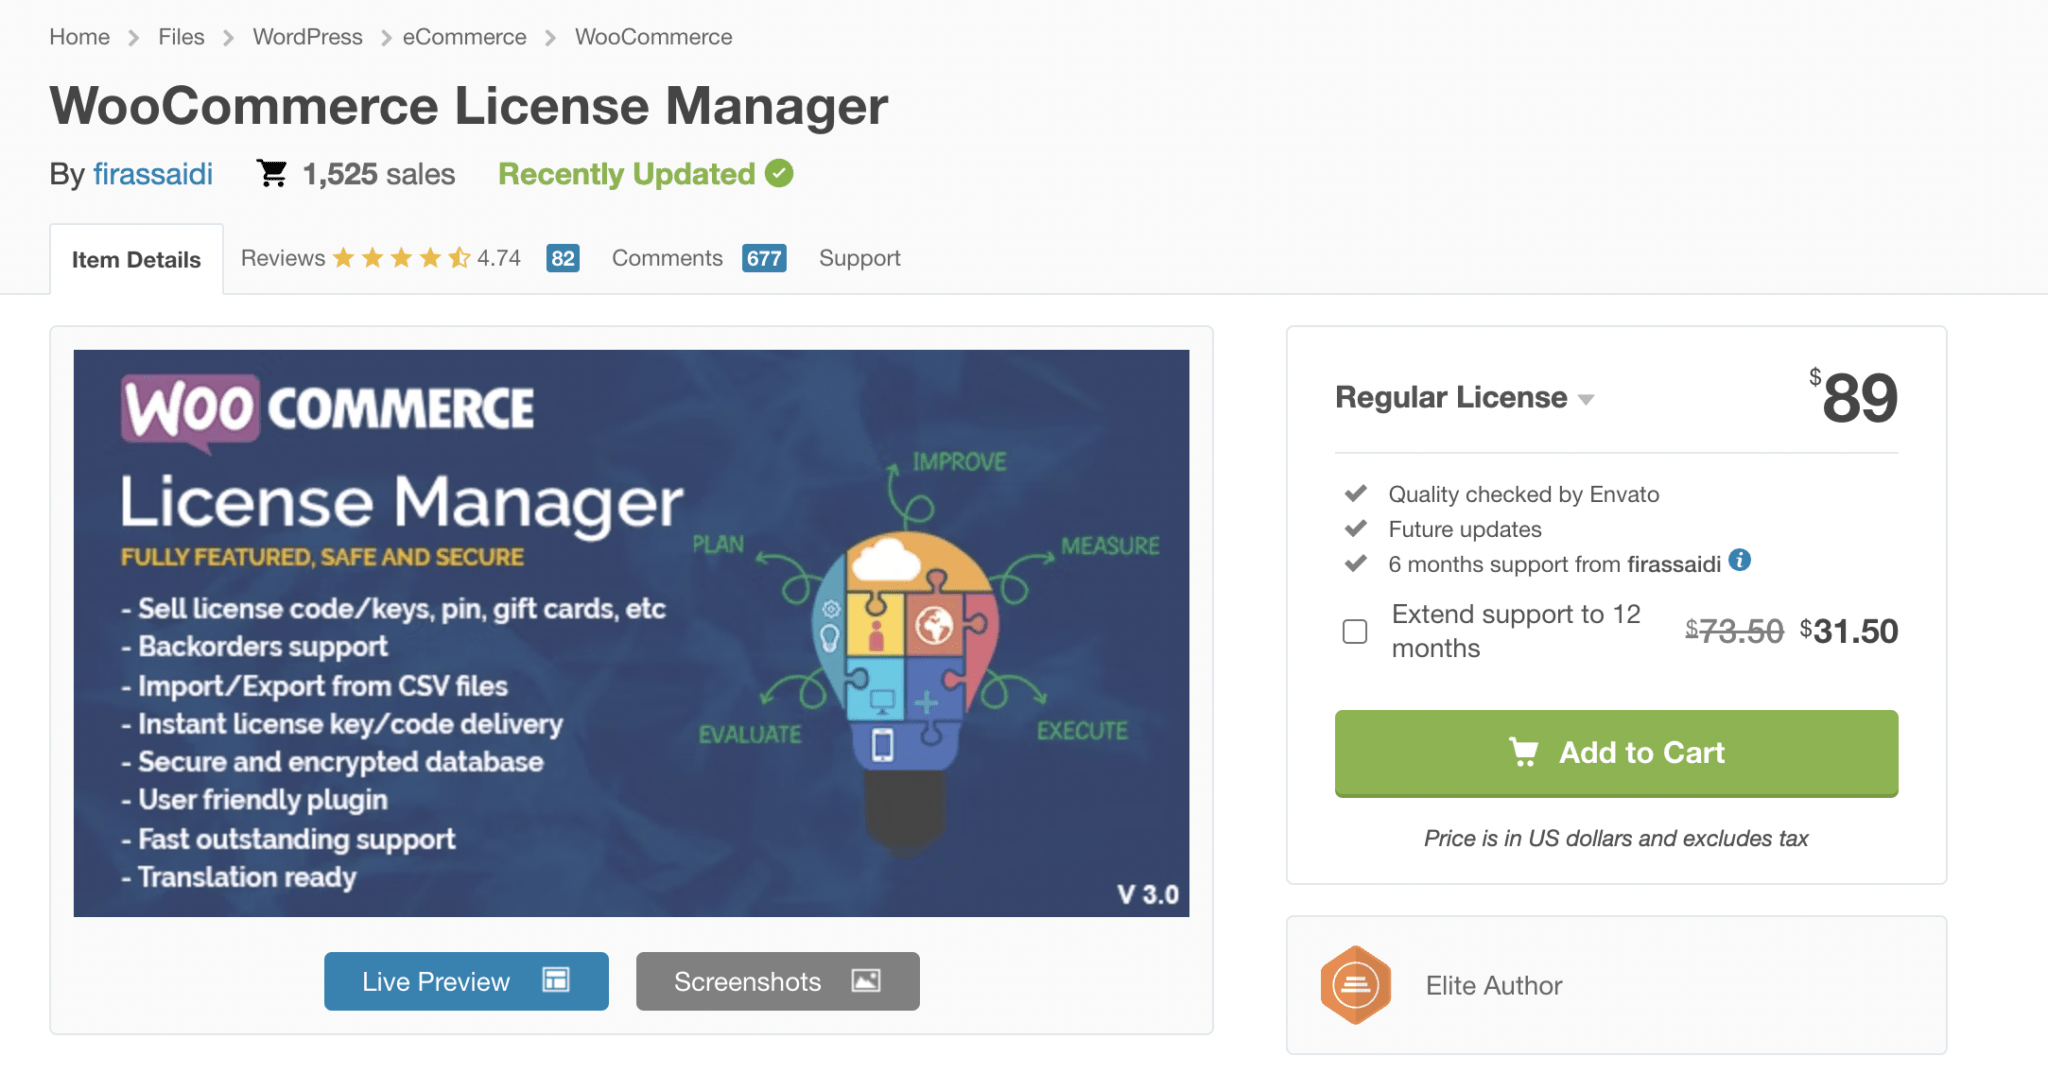Open the firassaidi author profile
The image size is (2048, 1074).
coord(152,173)
